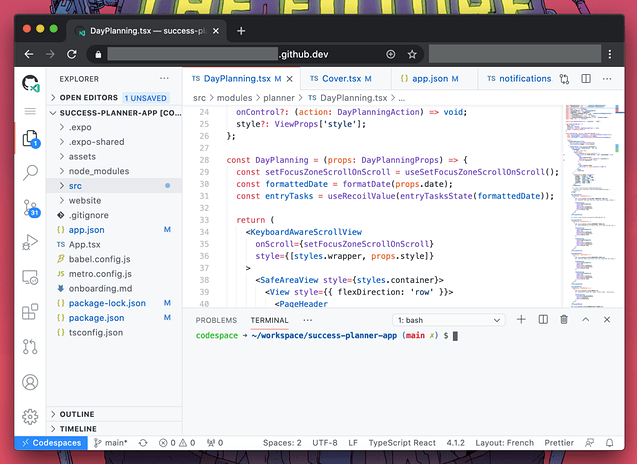Open Explorer Views and More Actions ellipsis
The height and width of the screenshot is (464, 637).
point(164,78)
